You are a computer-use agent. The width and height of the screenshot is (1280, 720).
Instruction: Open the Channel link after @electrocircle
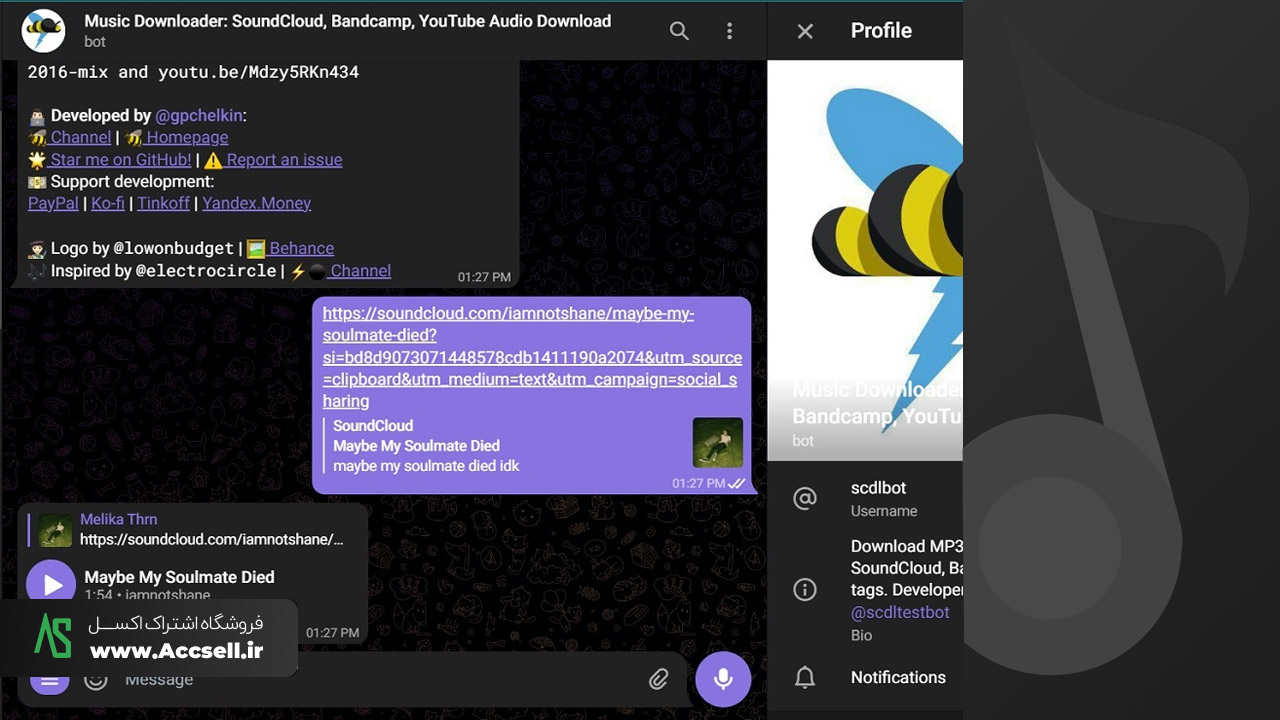tap(360, 270)
